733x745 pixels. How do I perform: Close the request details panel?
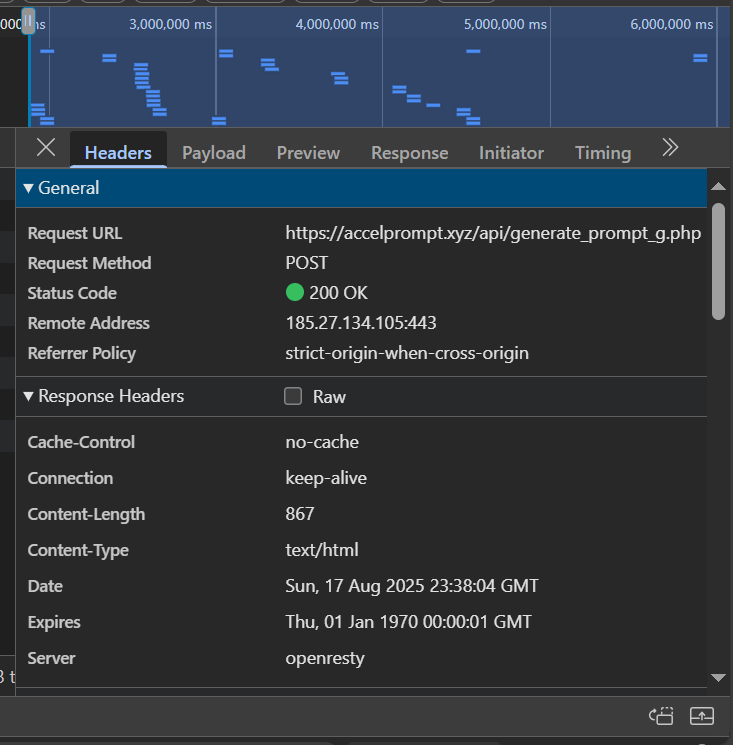tap(46, 148)
